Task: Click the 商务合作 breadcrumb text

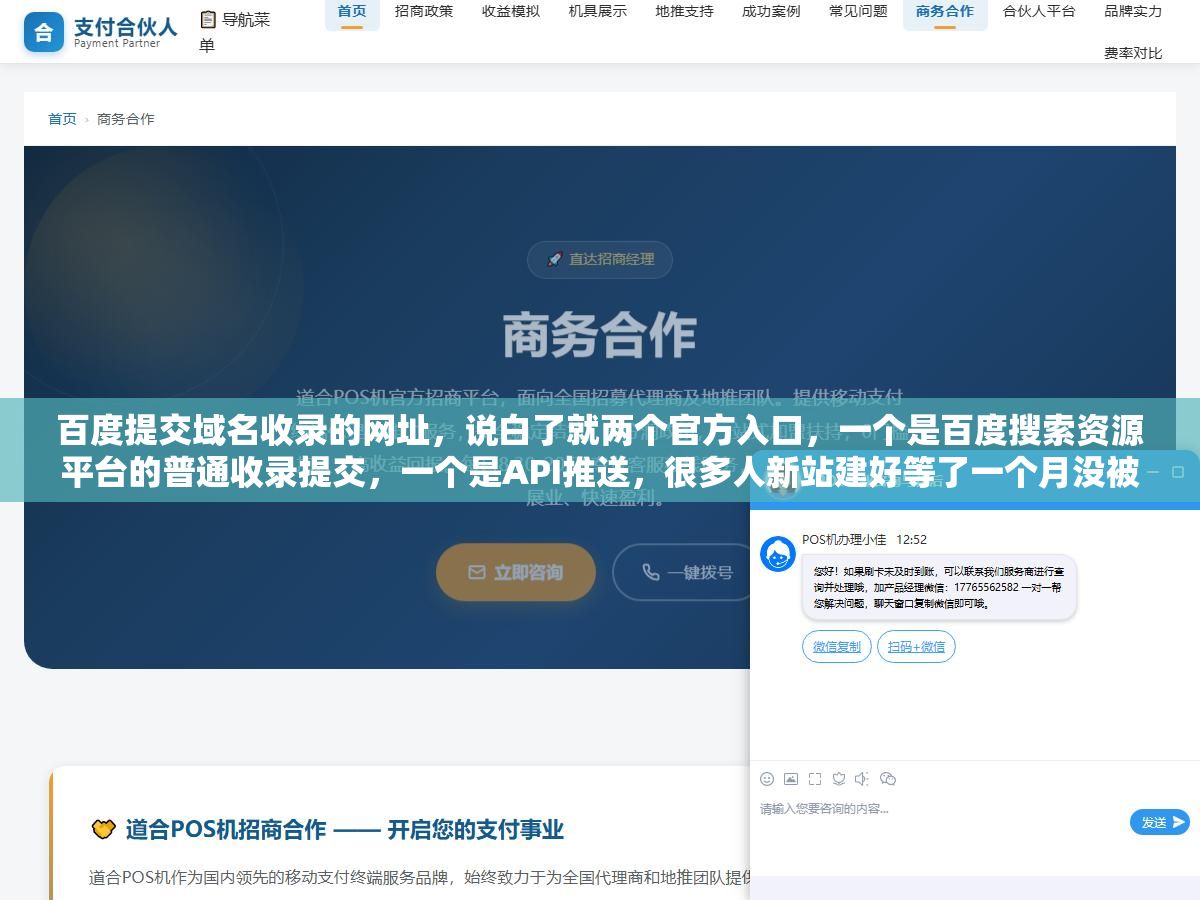Action: tap(126, 119)
